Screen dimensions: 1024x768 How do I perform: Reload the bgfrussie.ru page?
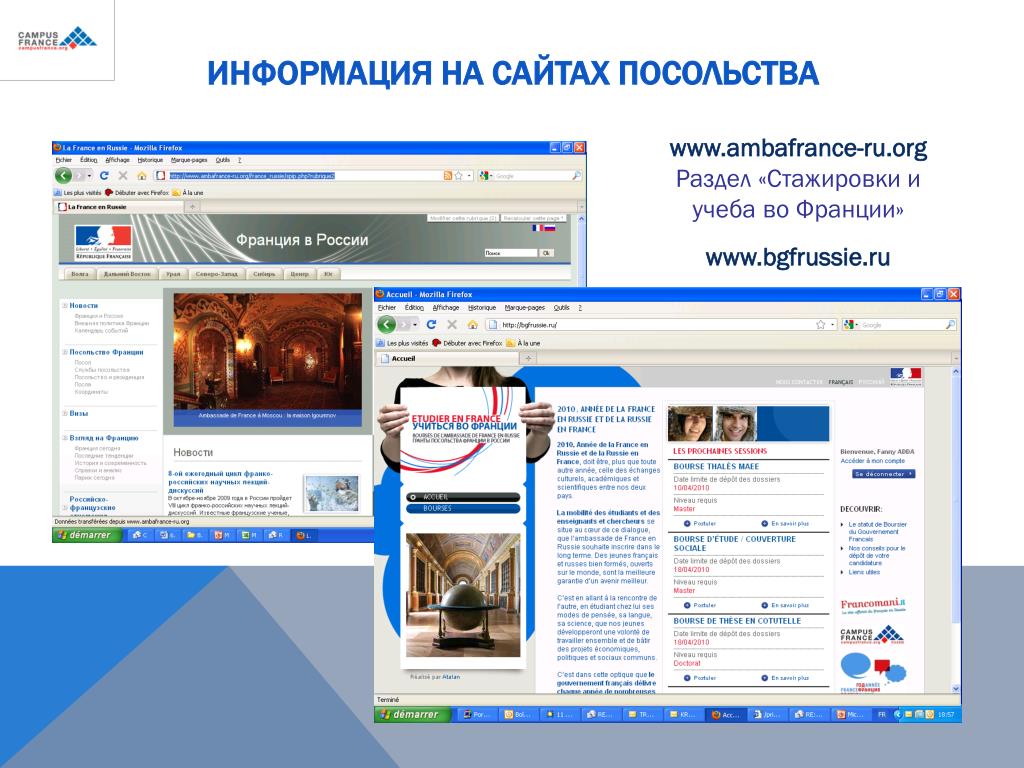point(431,325)
